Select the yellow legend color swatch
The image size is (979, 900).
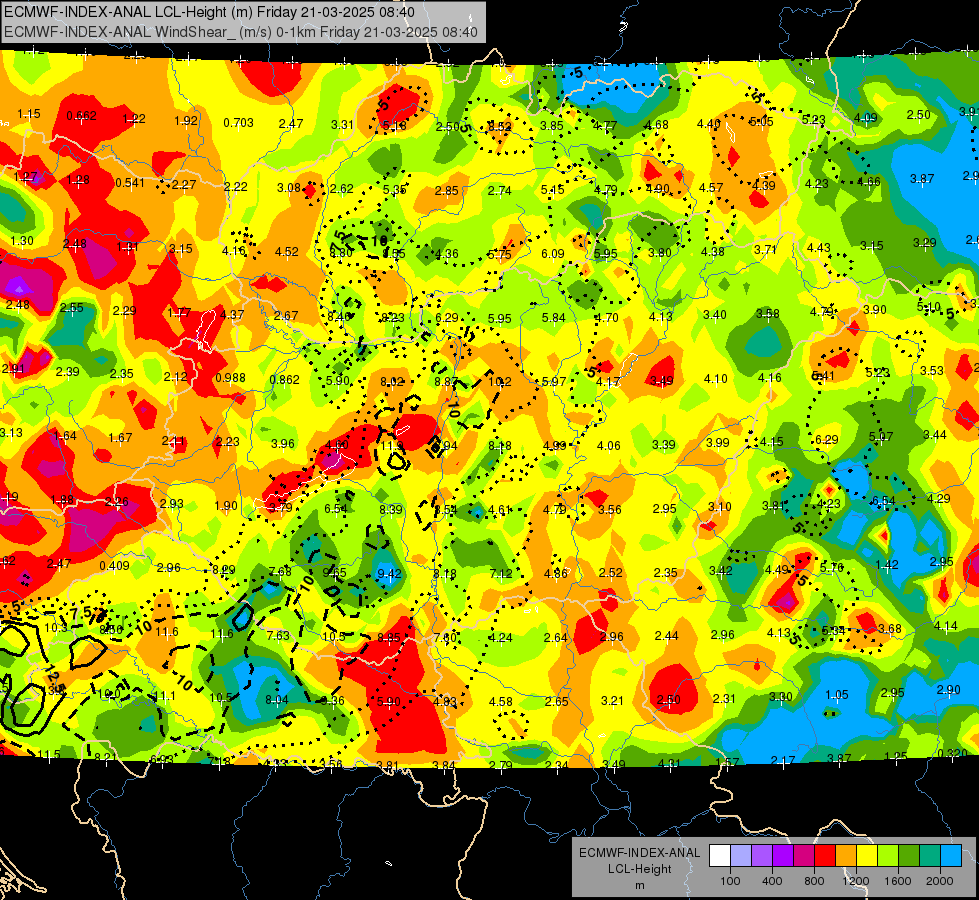point(867,856)
